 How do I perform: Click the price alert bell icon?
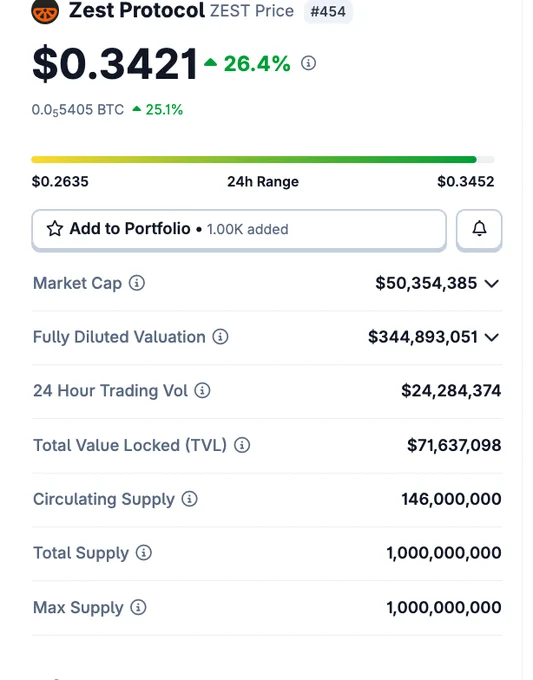(x=479, y=229)
